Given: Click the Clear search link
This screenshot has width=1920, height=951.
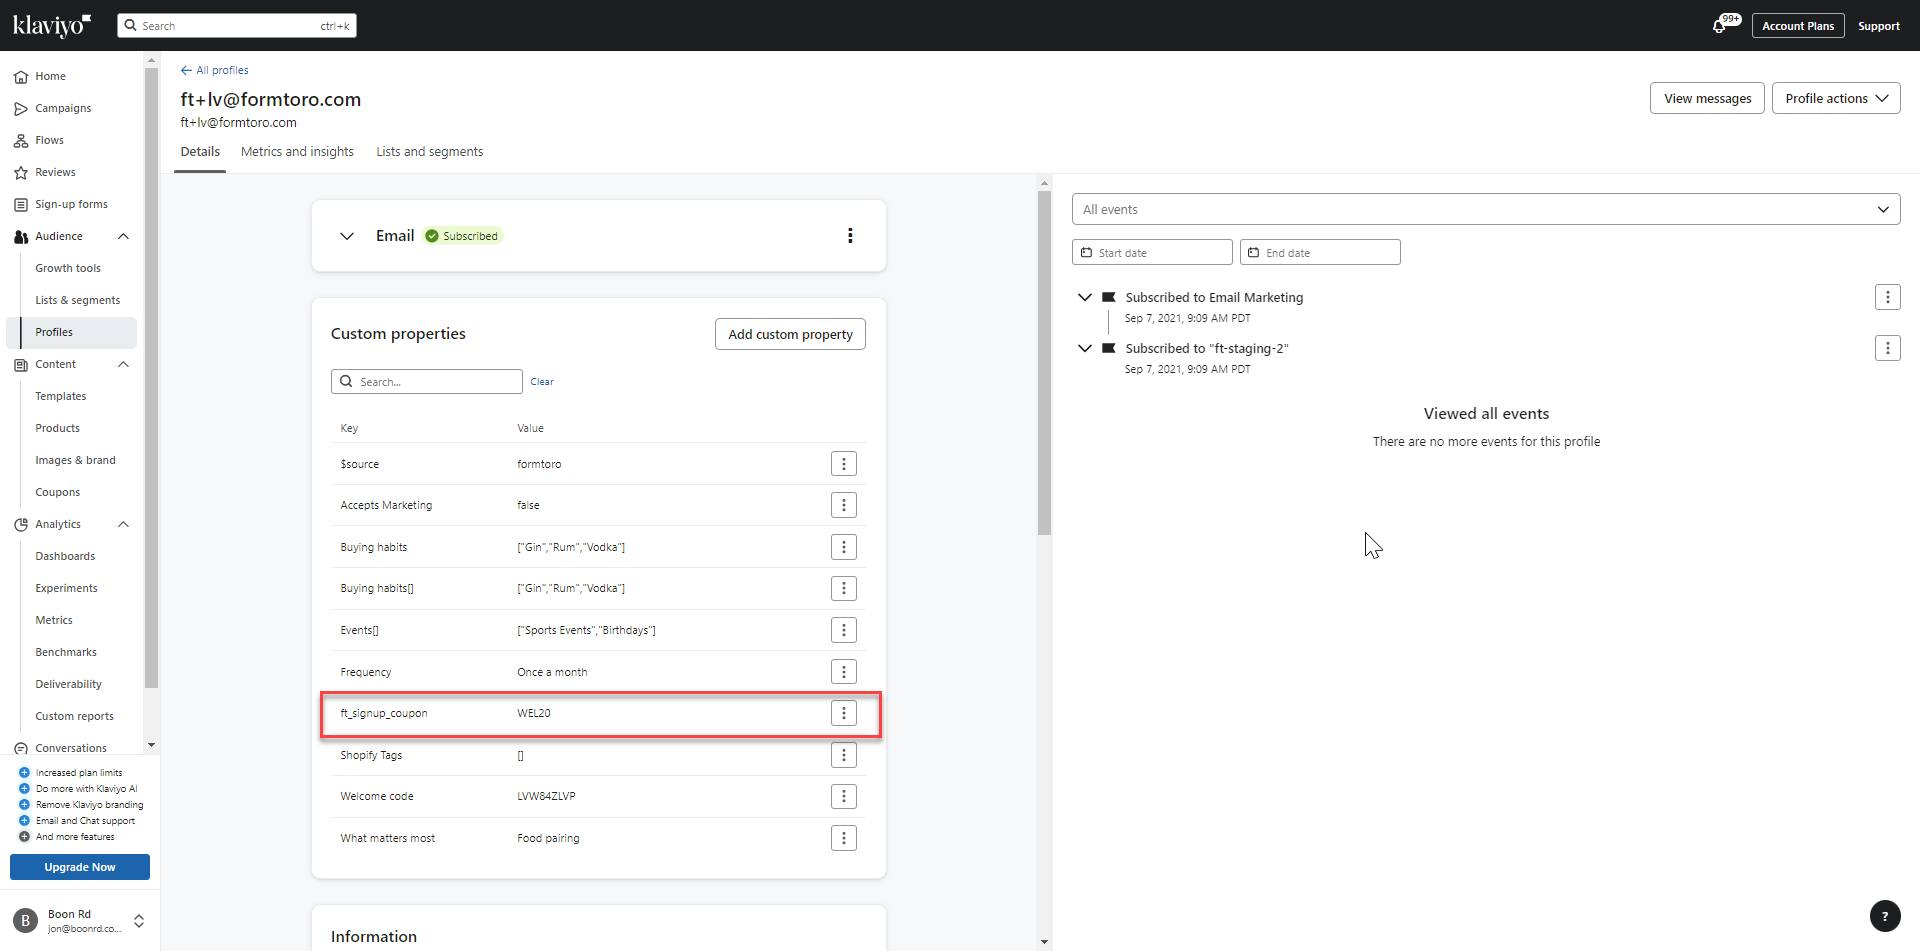Looking at the screenshot, I should tap(542, 382).
